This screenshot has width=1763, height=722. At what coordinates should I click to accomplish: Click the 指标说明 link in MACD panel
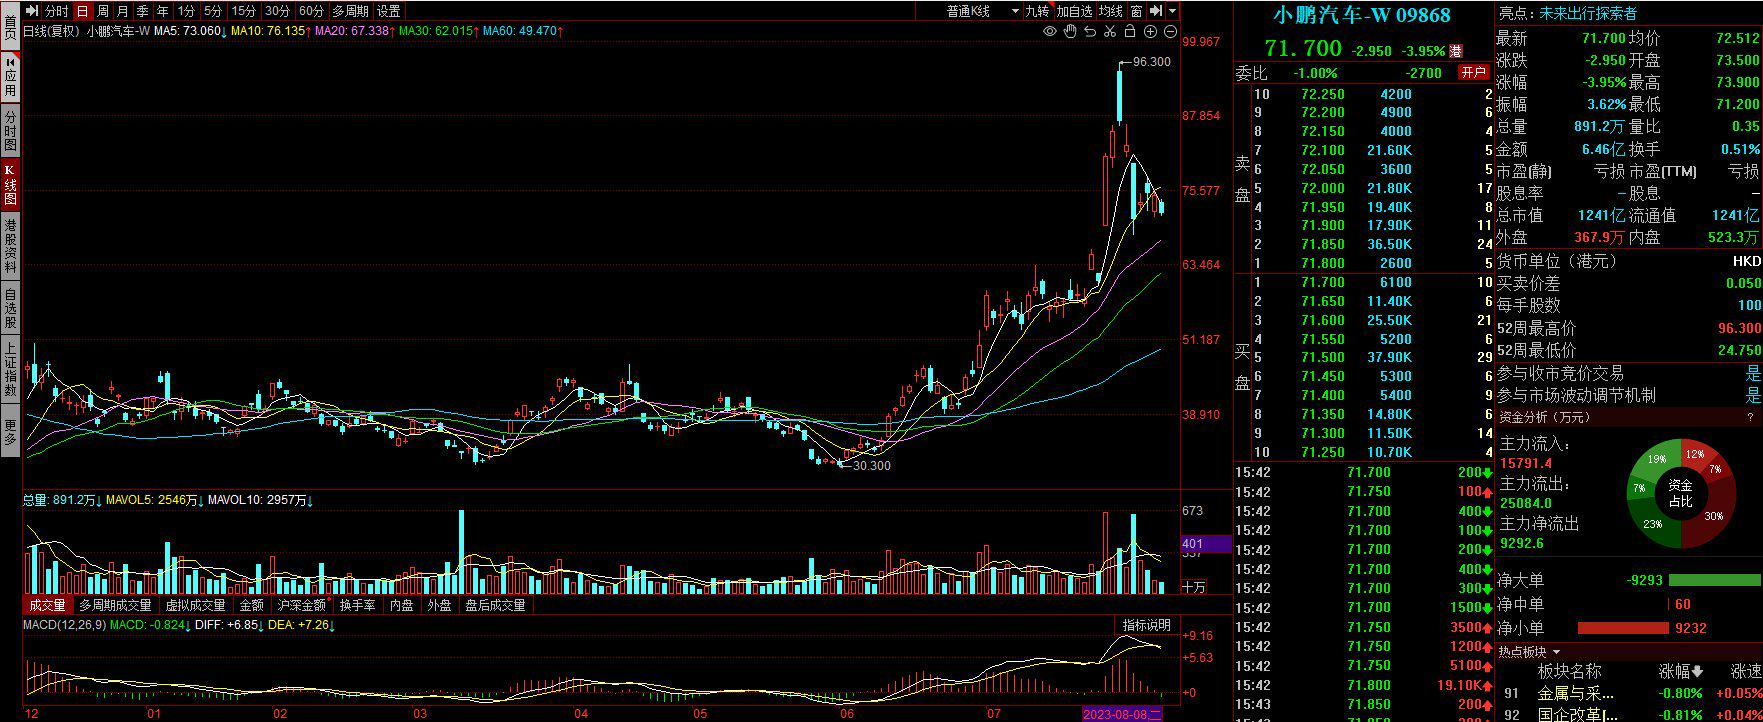tap(1146, 625)
